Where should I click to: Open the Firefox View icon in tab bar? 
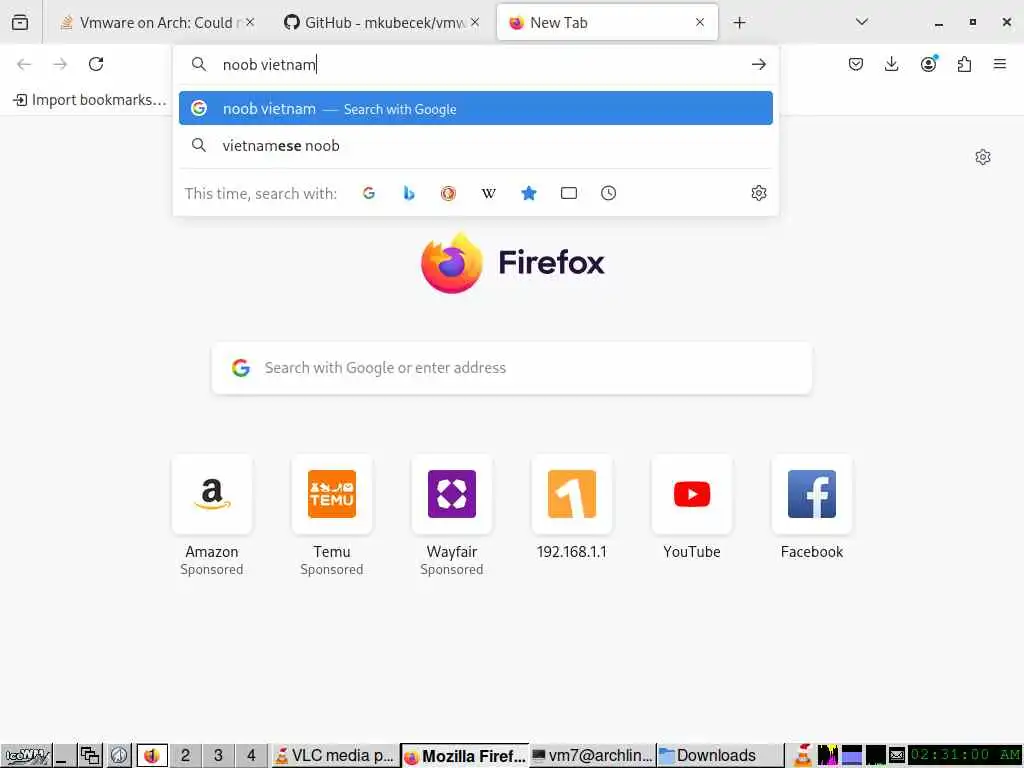tap(20, 22)
